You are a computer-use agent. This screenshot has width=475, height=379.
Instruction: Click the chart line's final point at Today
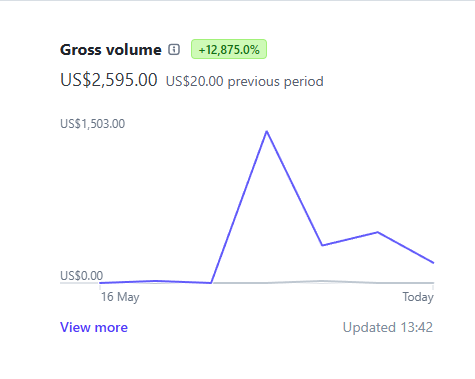tap(433, 263)
